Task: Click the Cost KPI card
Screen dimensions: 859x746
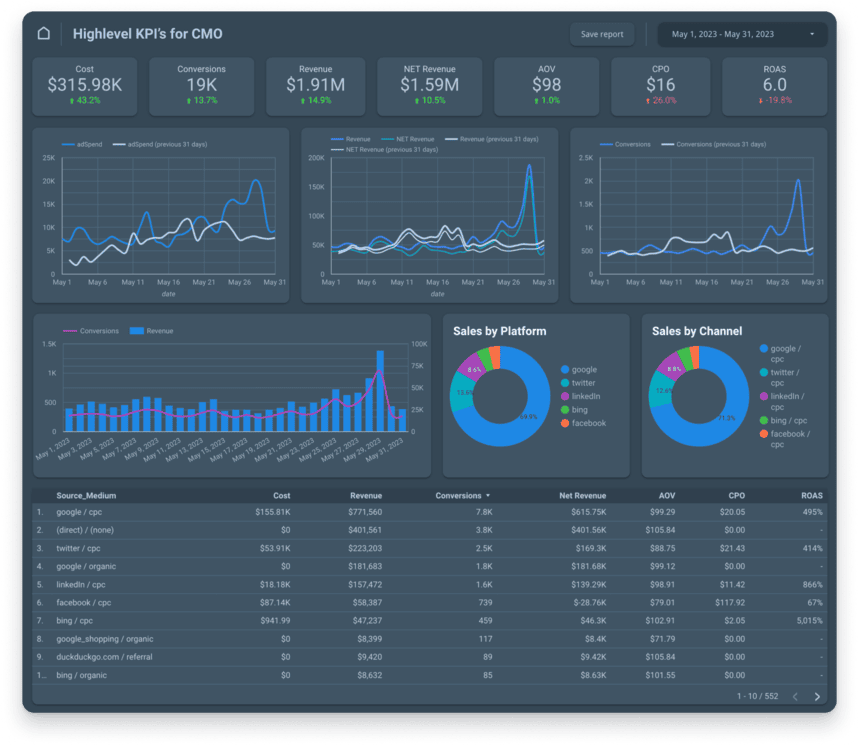Action: pos(84,85)
